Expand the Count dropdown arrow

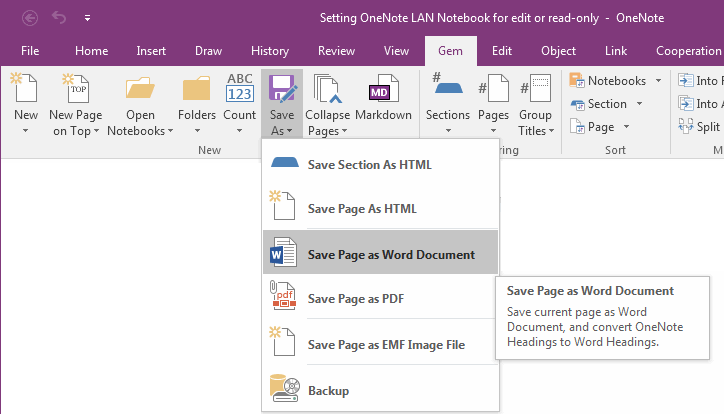(x=239, y=131)
